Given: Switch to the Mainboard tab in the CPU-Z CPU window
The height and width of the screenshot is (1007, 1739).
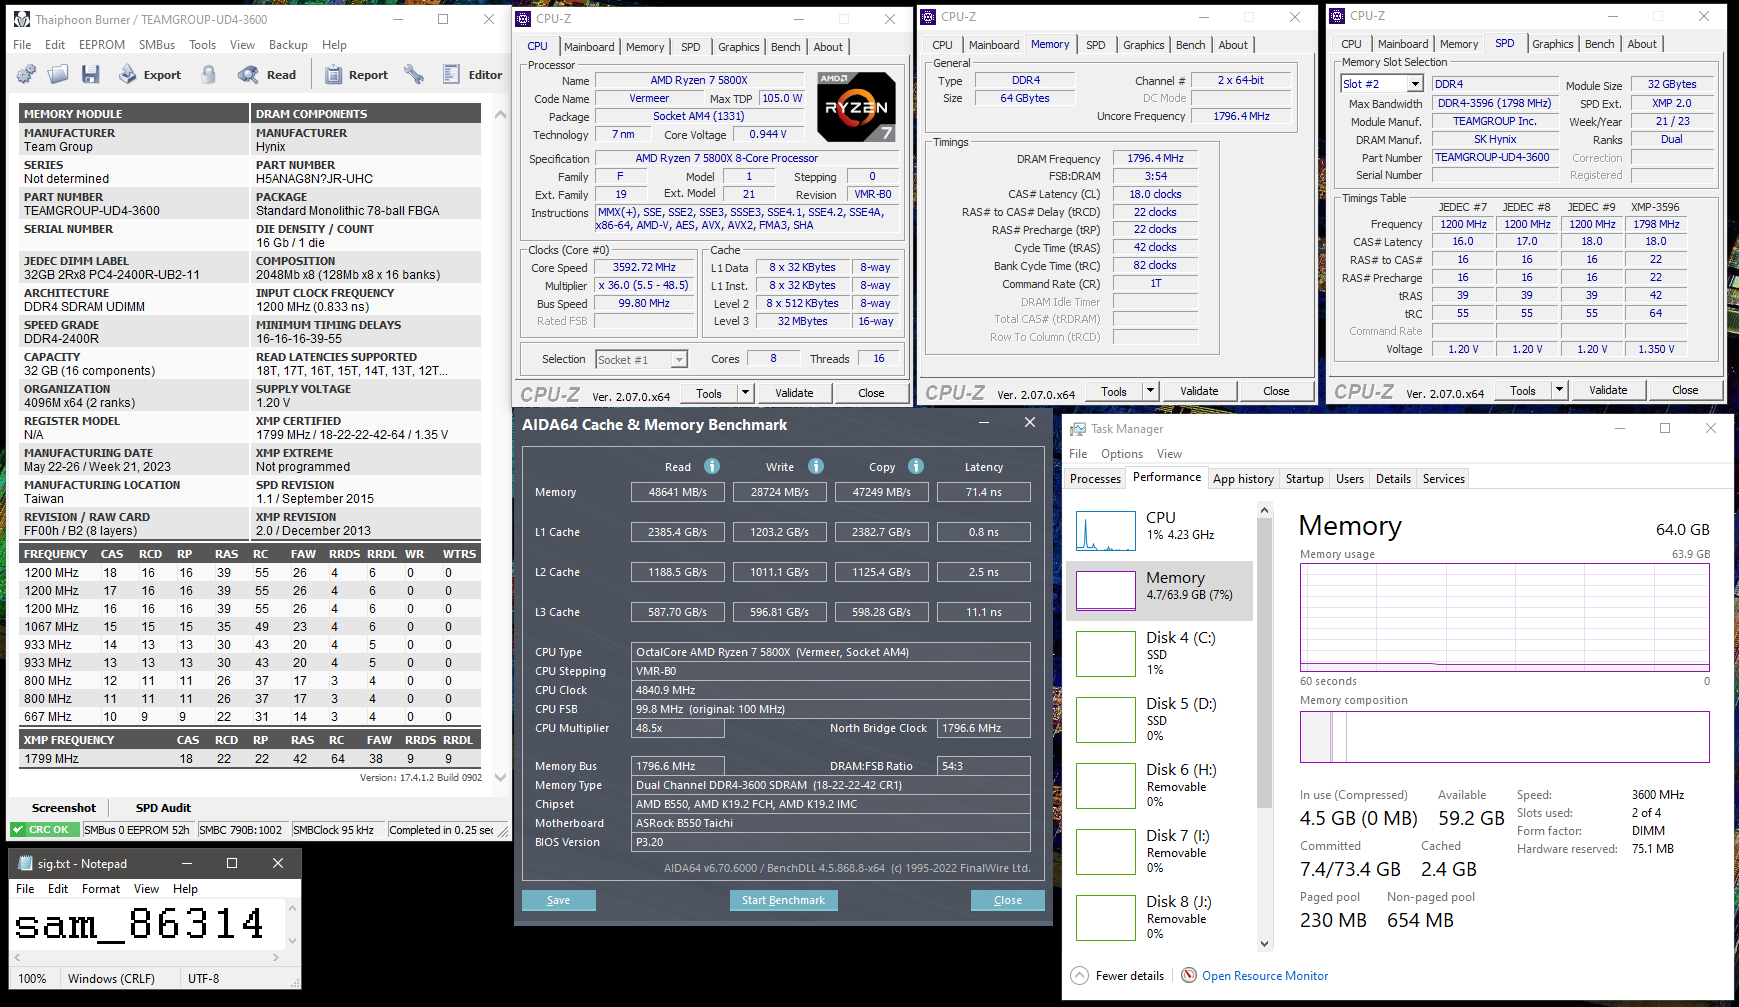Looking at the screenshot, I should [x=589, y=47].
